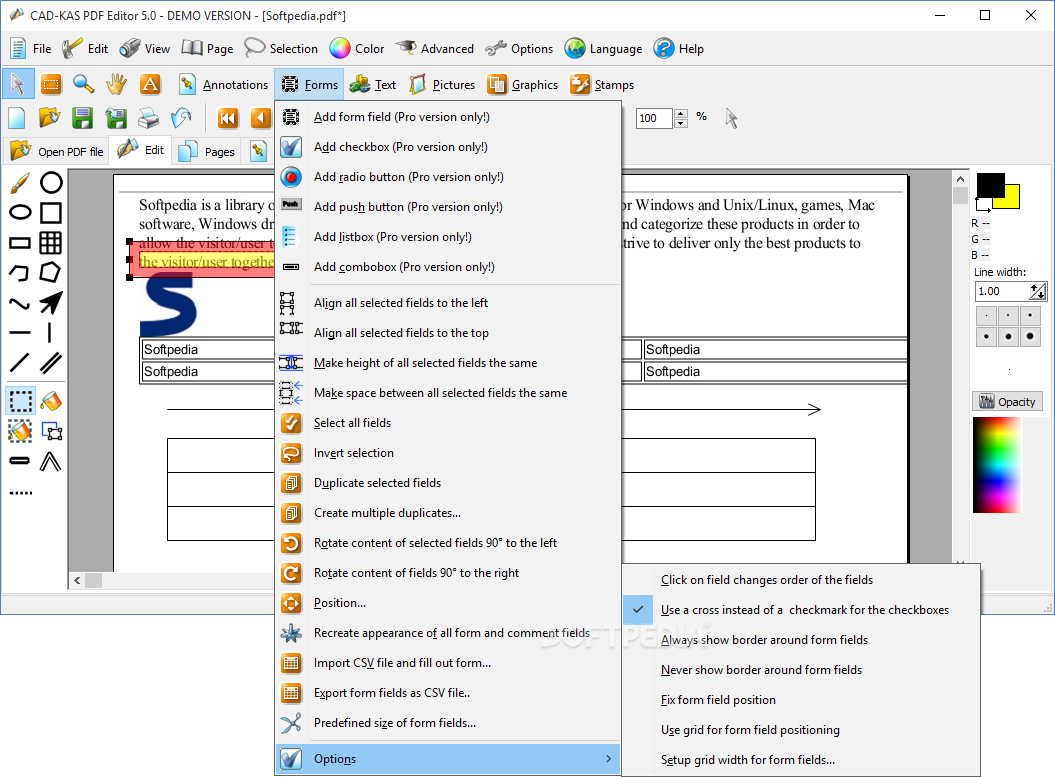Click the save-as double disk icon

pyautogui.click(x=116, y=118)
